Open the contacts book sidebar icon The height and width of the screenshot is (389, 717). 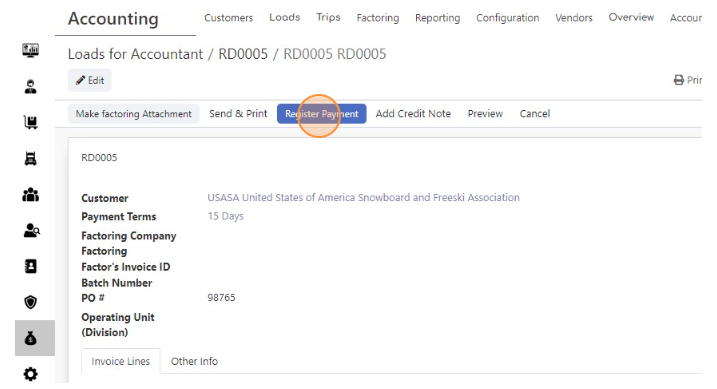pyautogui.click(x=31, y=266)
